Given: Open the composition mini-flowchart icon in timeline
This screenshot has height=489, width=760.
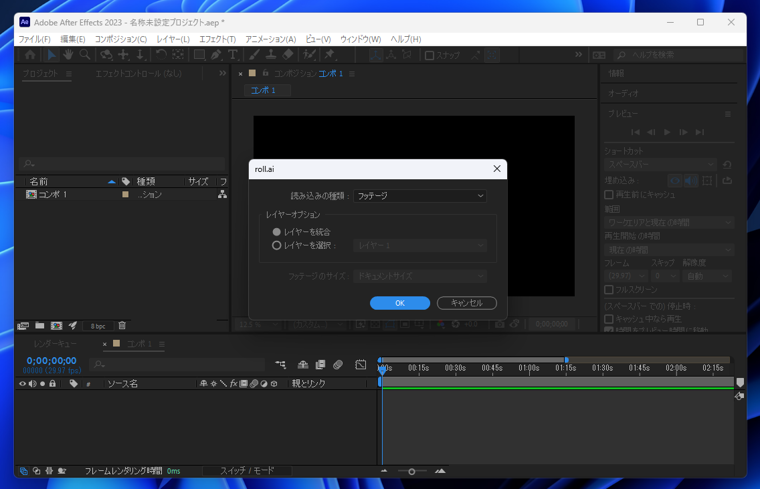Looking at the screenshot, I should point(281,364).
